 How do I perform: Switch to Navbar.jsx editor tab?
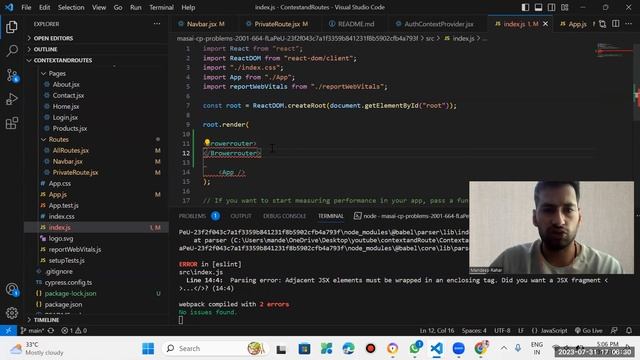point(202,24)
